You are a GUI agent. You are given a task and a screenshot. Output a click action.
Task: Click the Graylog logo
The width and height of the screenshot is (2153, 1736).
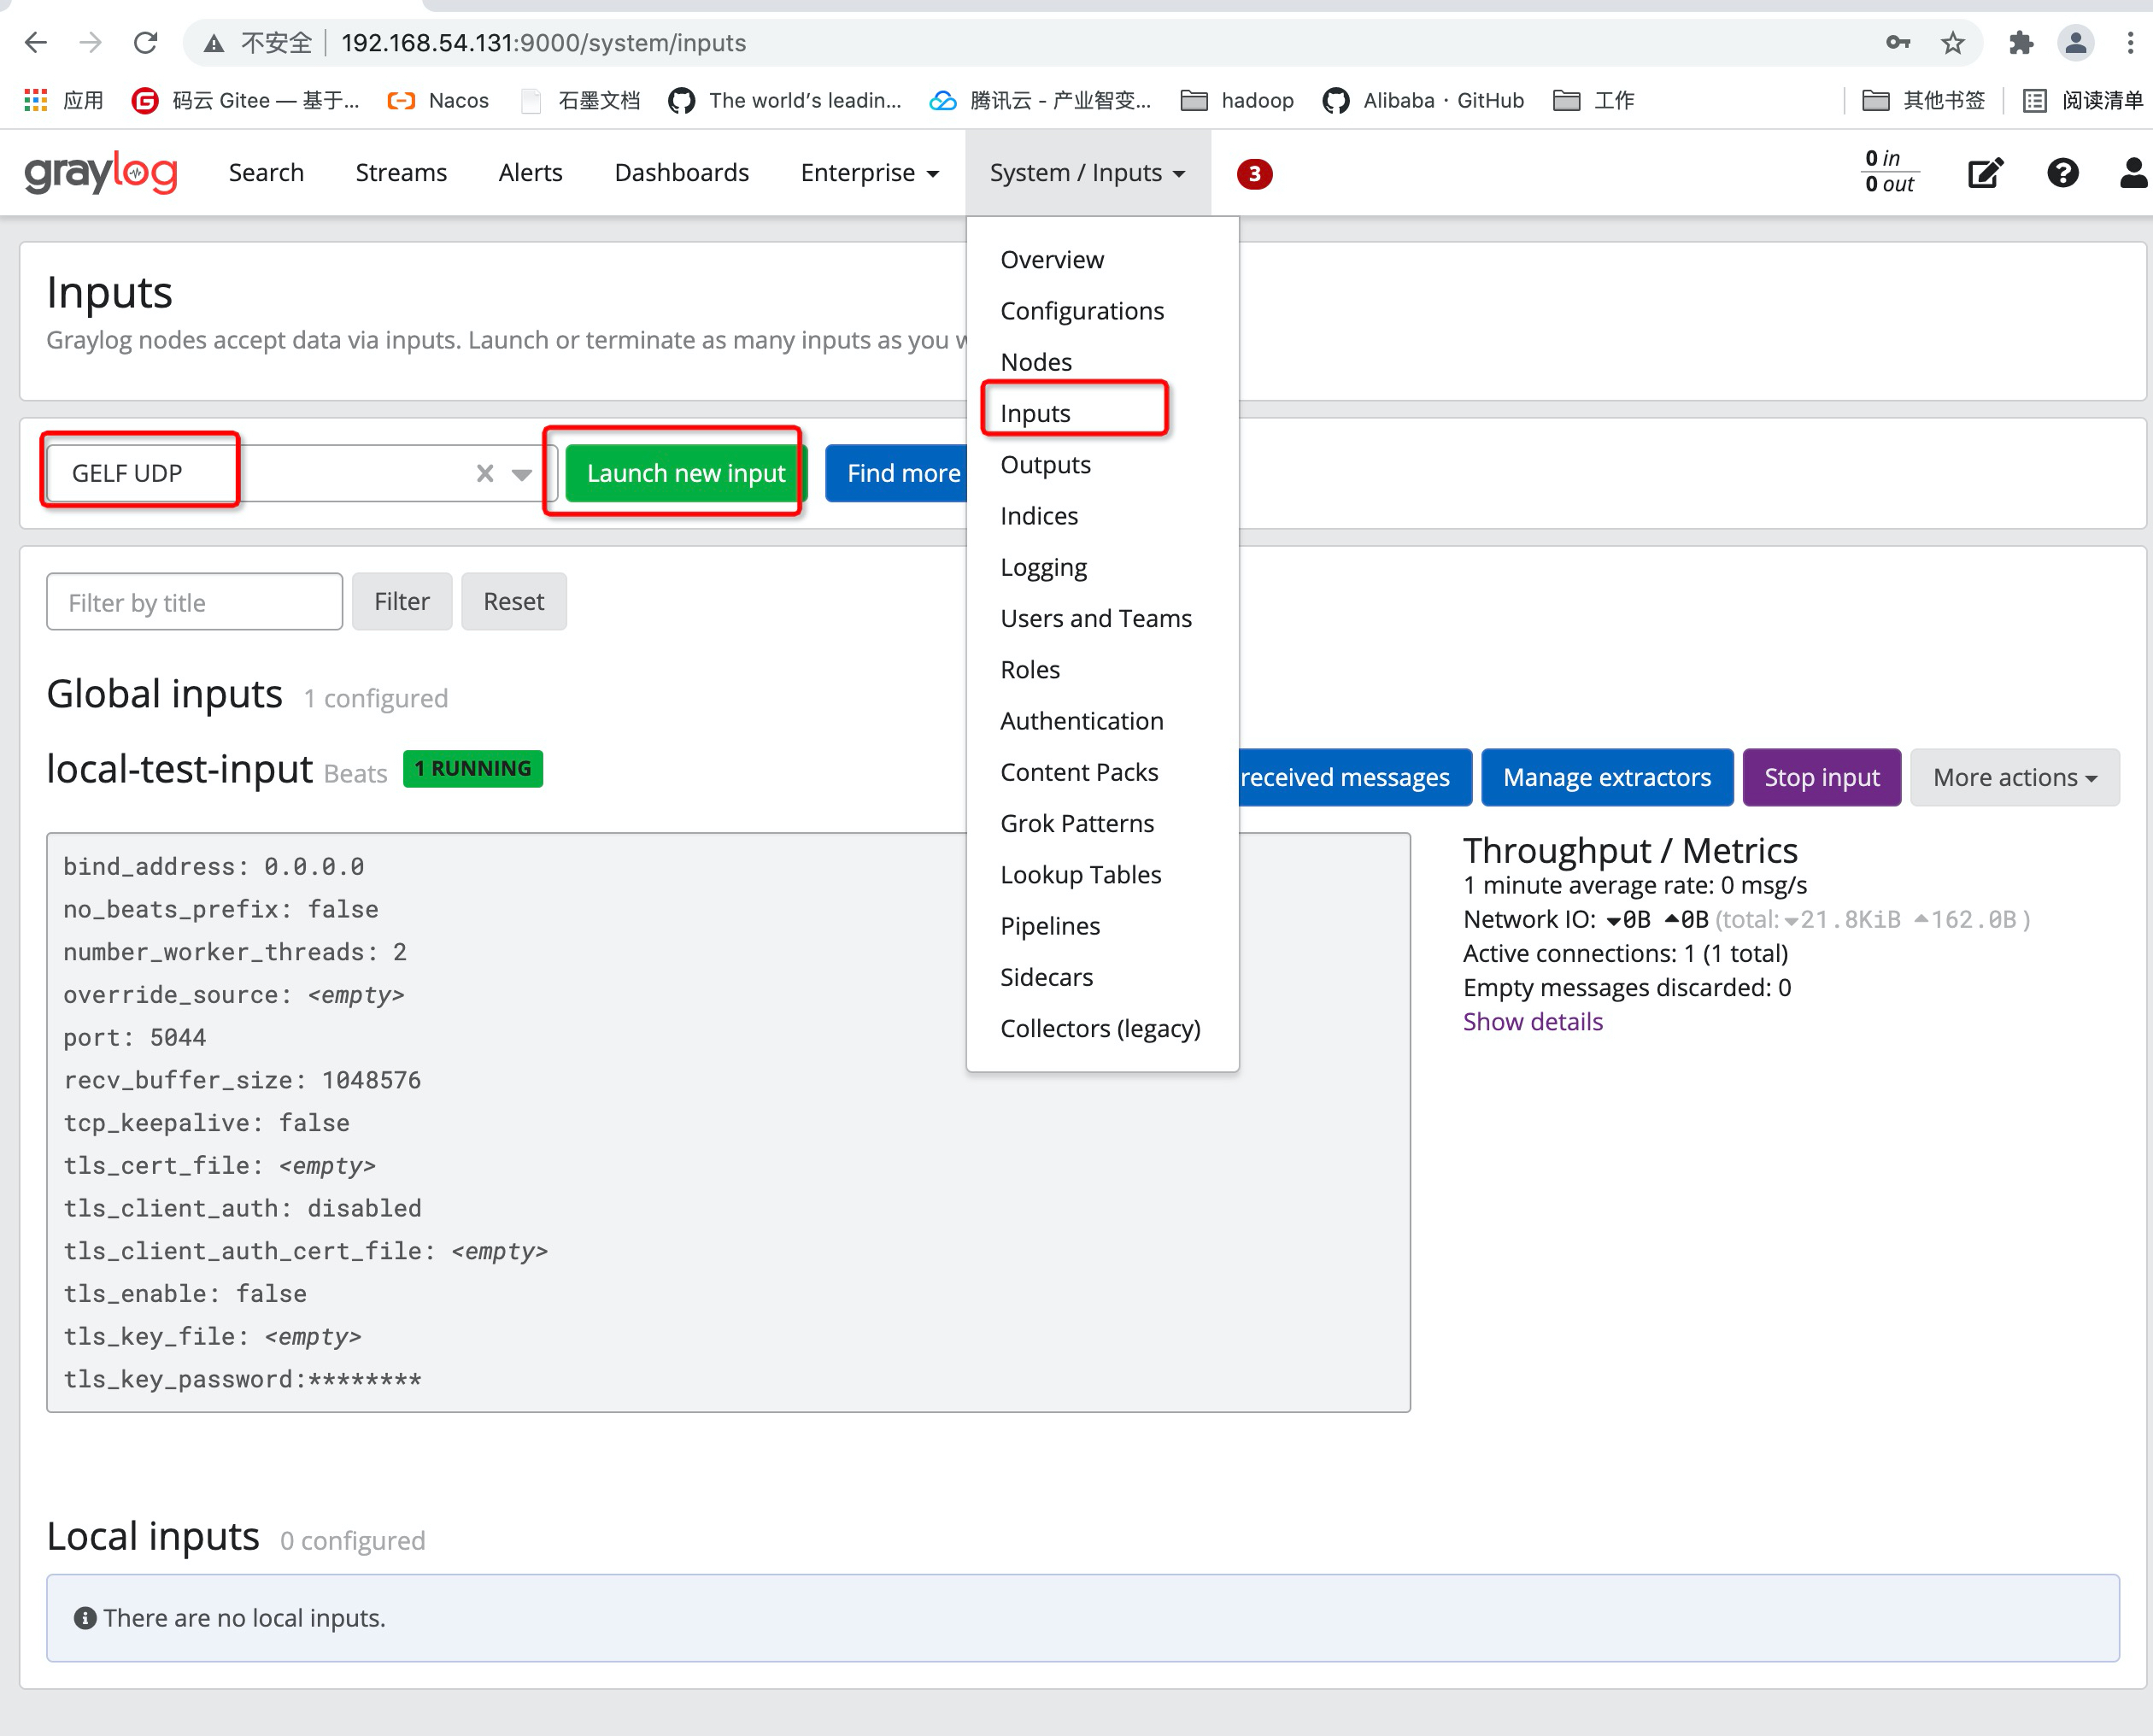pyautogui.click(x=101, y=172)
